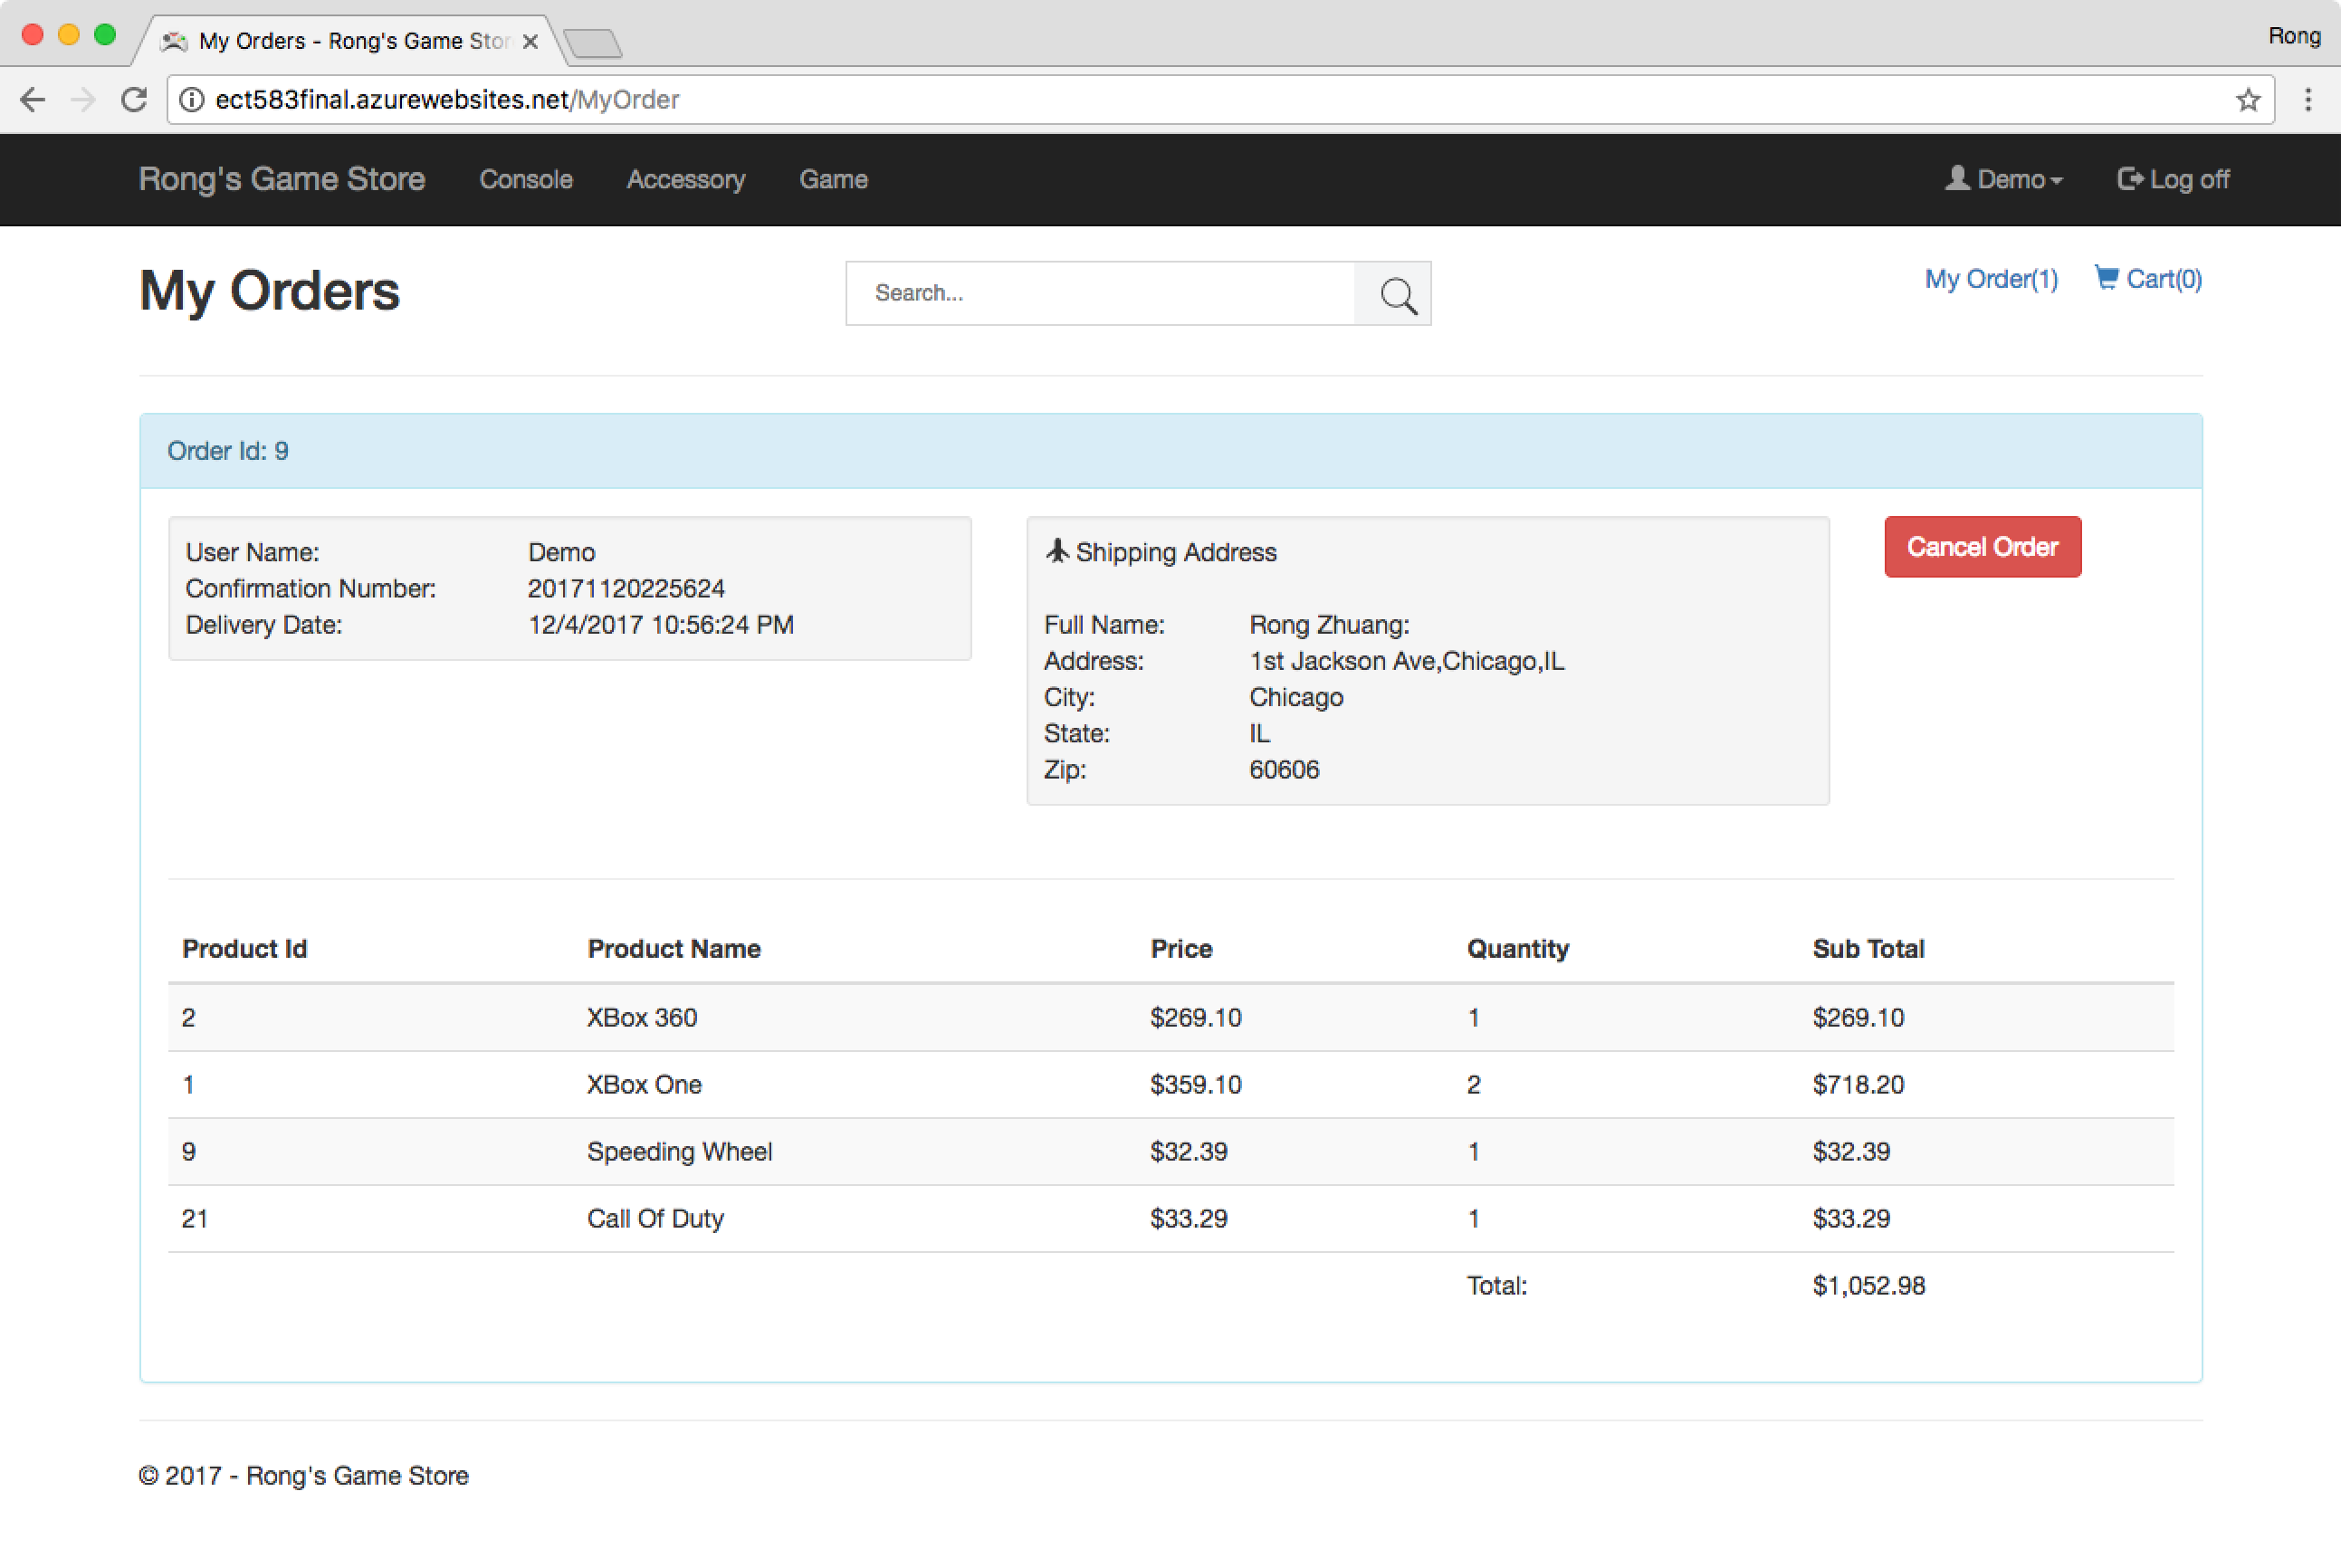Click the footer © 2017 - Rong's Game Store
2341x1568 pixels.
point(303,1475)
